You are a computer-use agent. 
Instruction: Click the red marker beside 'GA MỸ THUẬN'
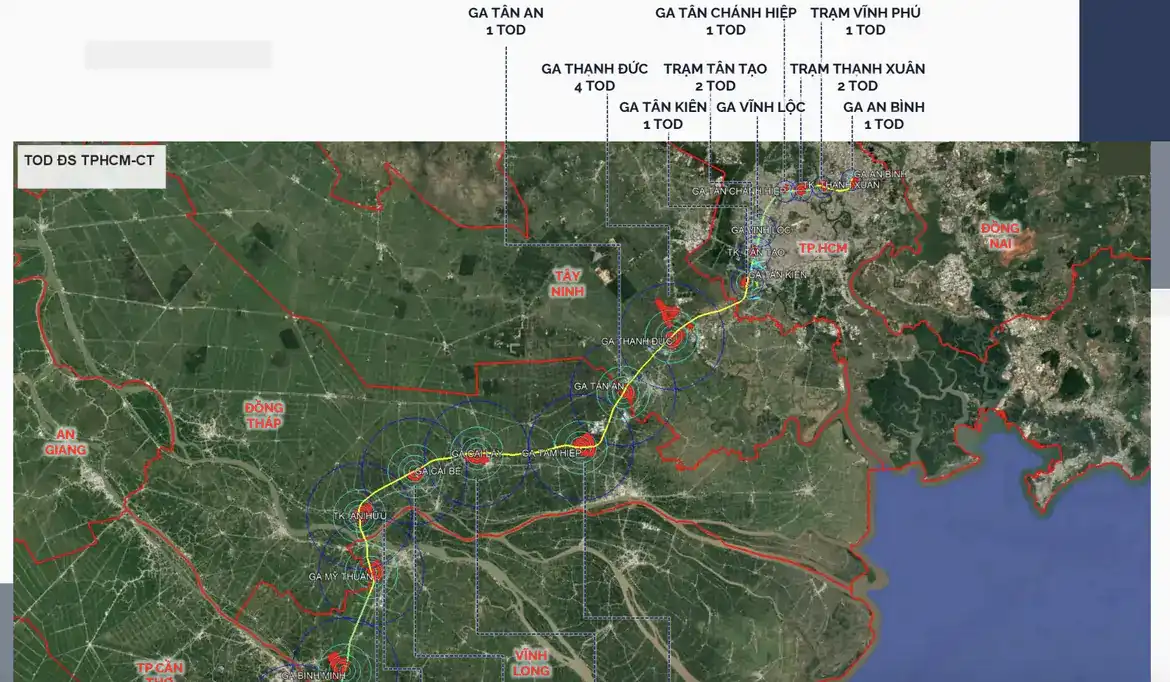(376, 572)
